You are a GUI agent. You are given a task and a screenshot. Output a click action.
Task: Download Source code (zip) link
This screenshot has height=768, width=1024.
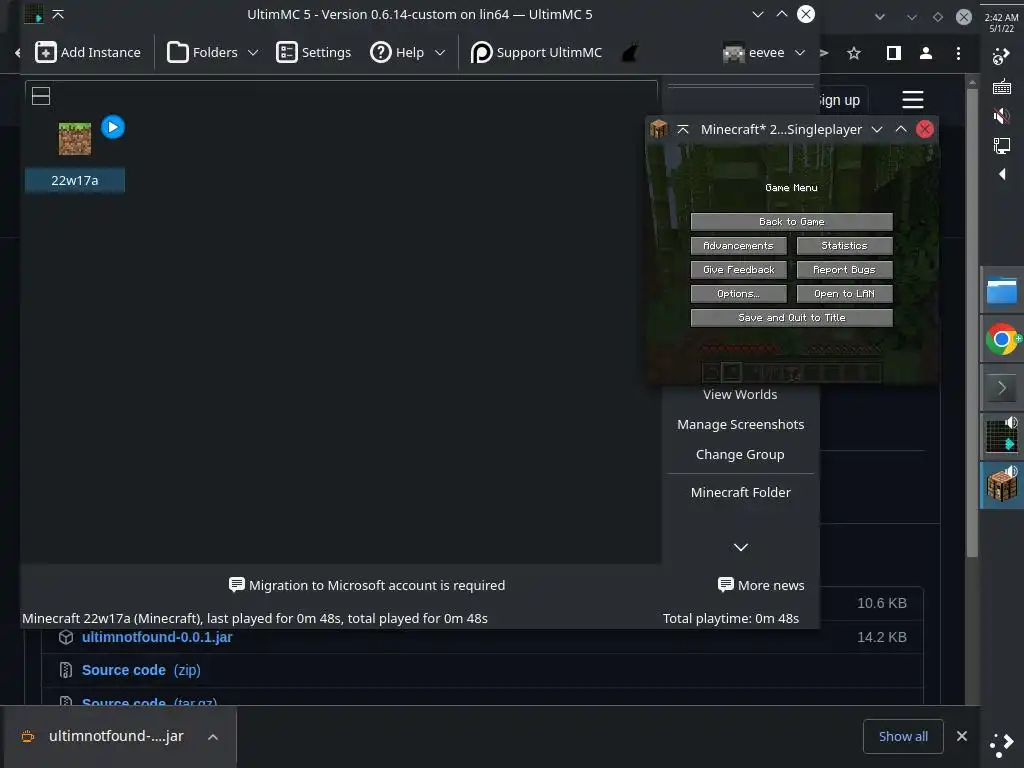tap(141, 670)
